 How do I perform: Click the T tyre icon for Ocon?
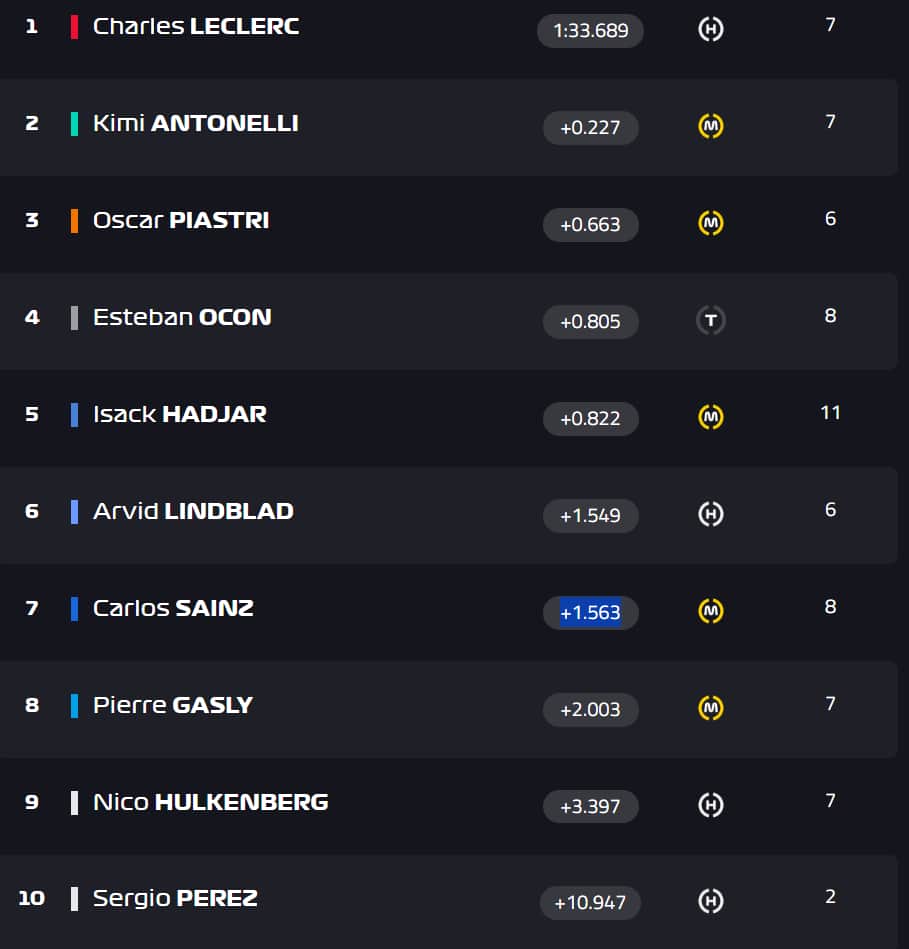(710, 321)
